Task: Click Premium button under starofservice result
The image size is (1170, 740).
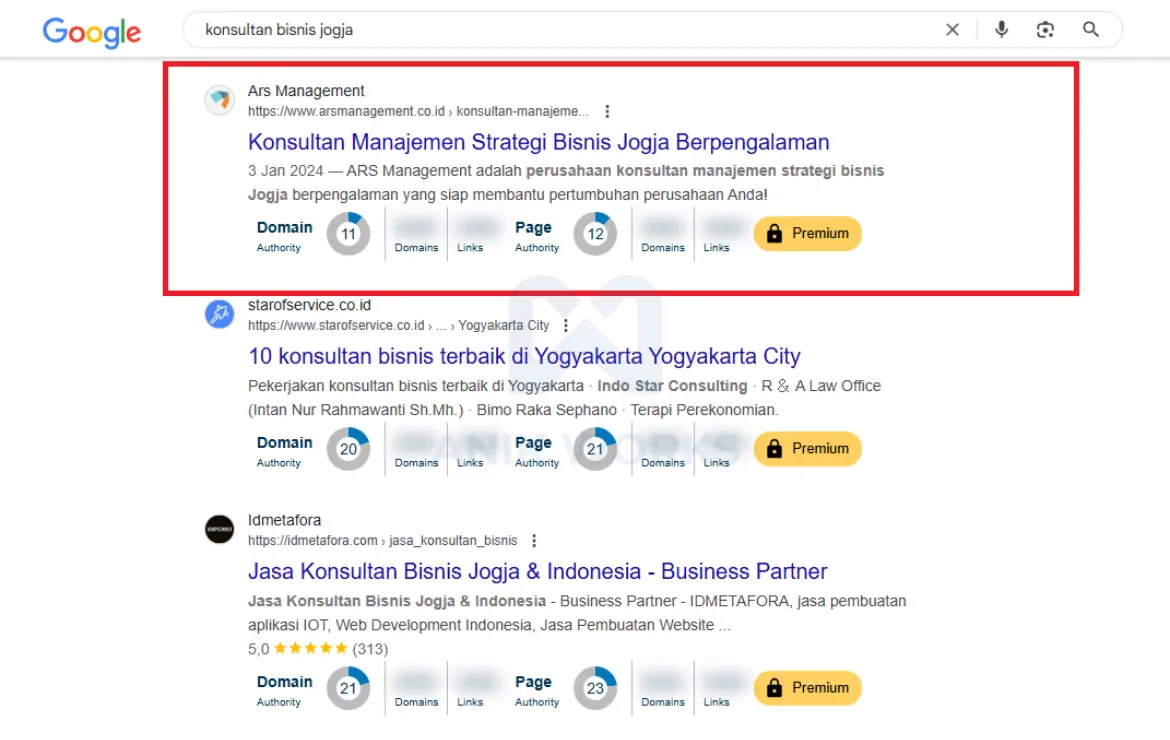Action: click(x=807, y=449)
